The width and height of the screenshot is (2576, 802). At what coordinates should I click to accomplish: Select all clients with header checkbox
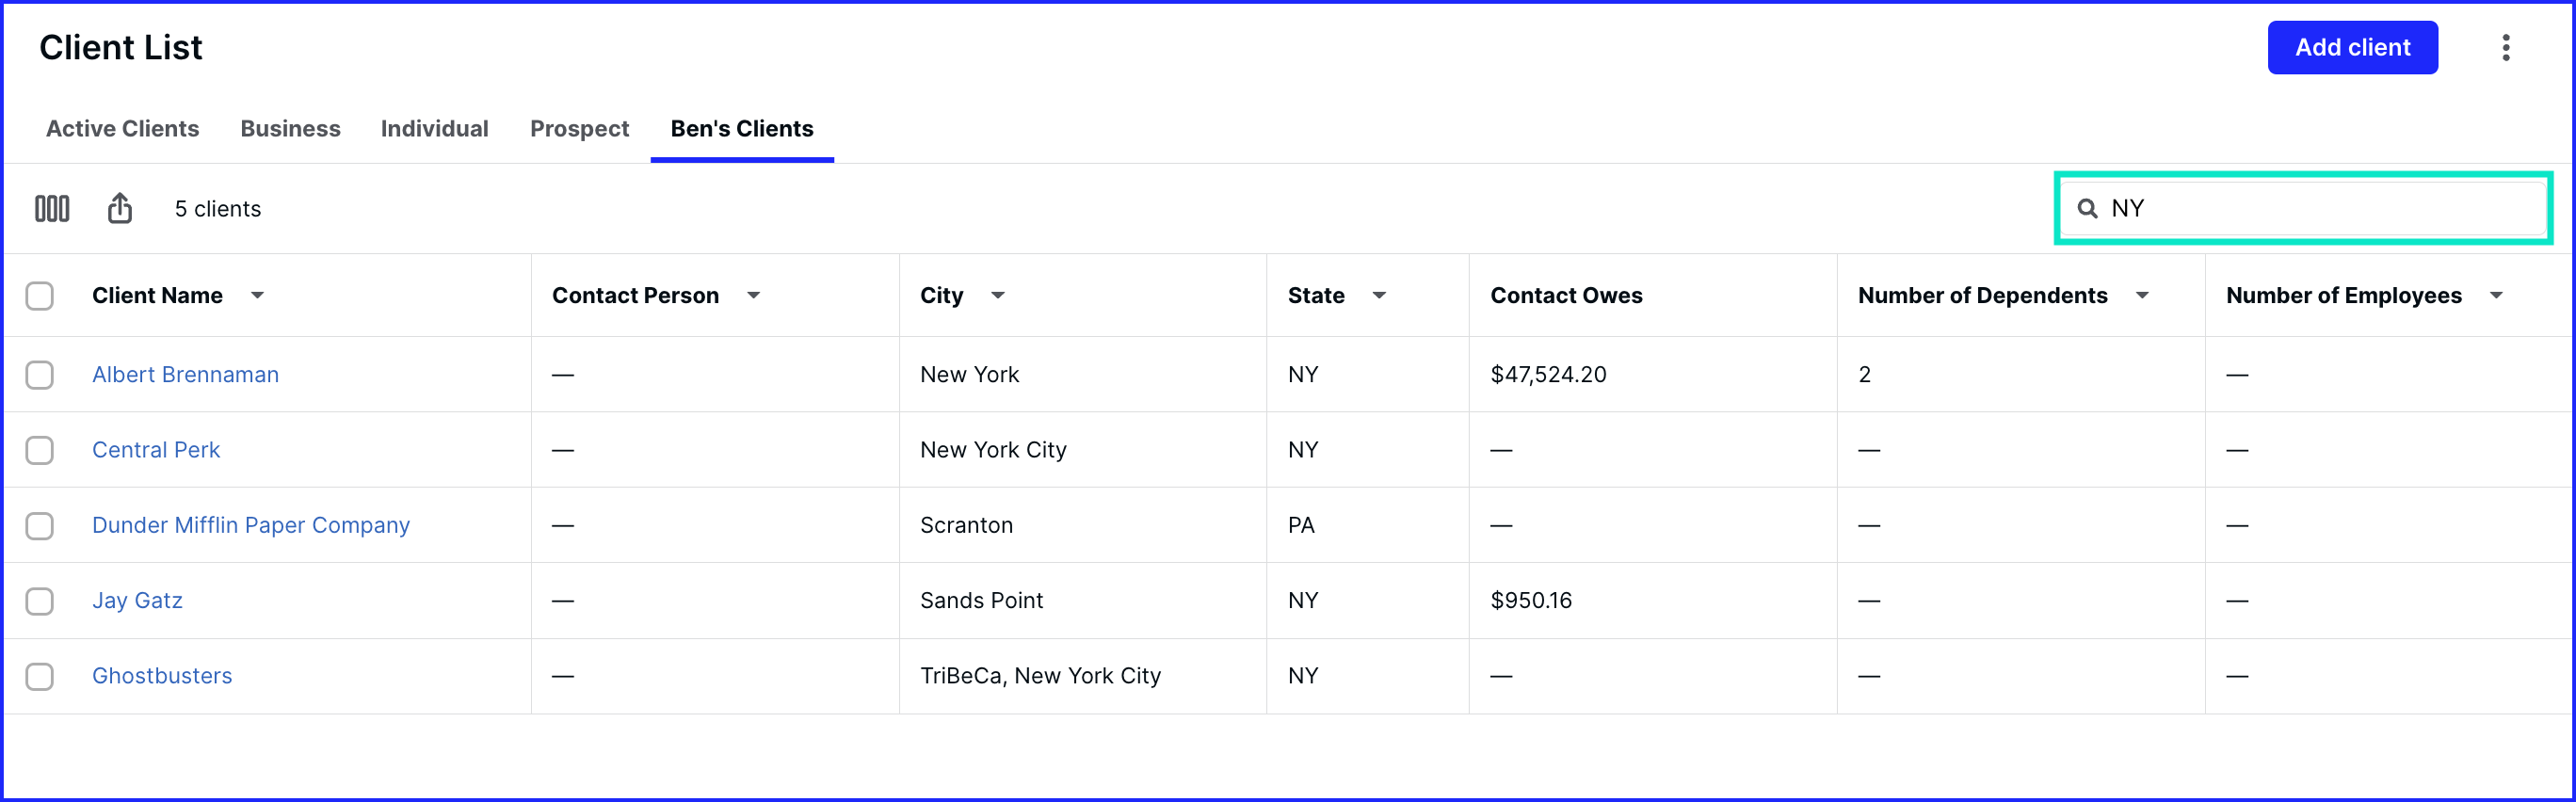click(40, 296)
